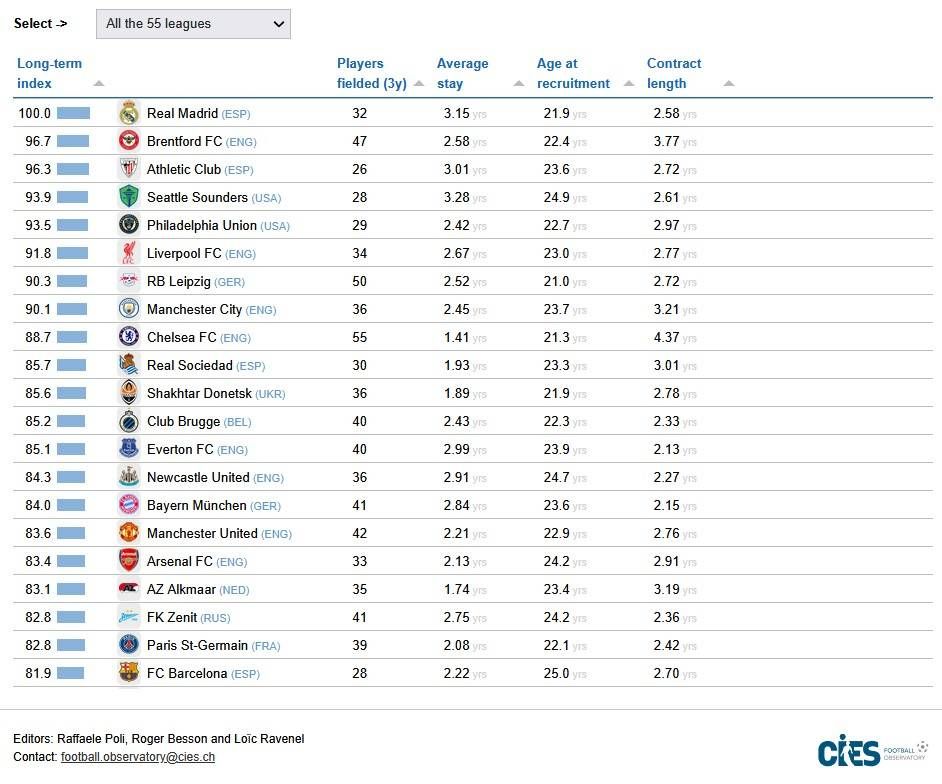This screenshot has width=942, height=784.
Task: Click the Liverpool FC club crest
Action: click(128, 253)
